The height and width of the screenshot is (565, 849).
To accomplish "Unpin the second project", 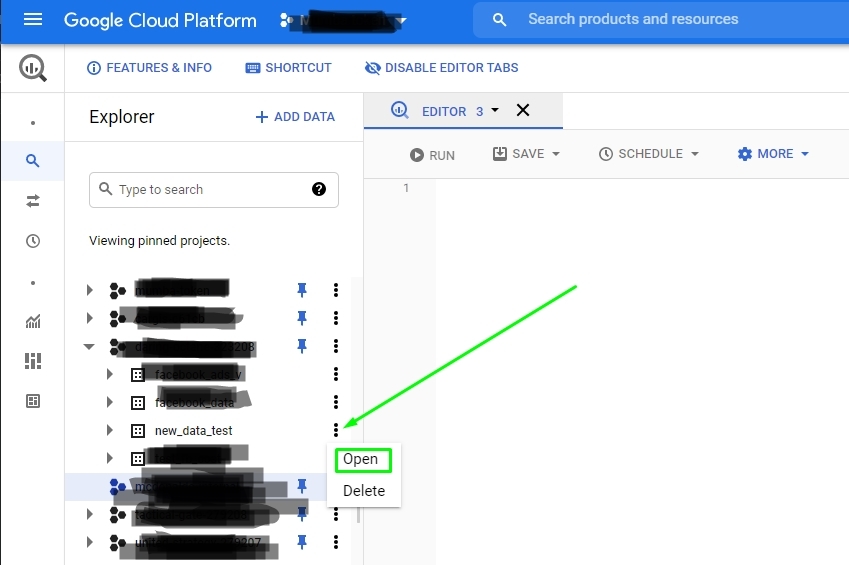I will (302, 317).
